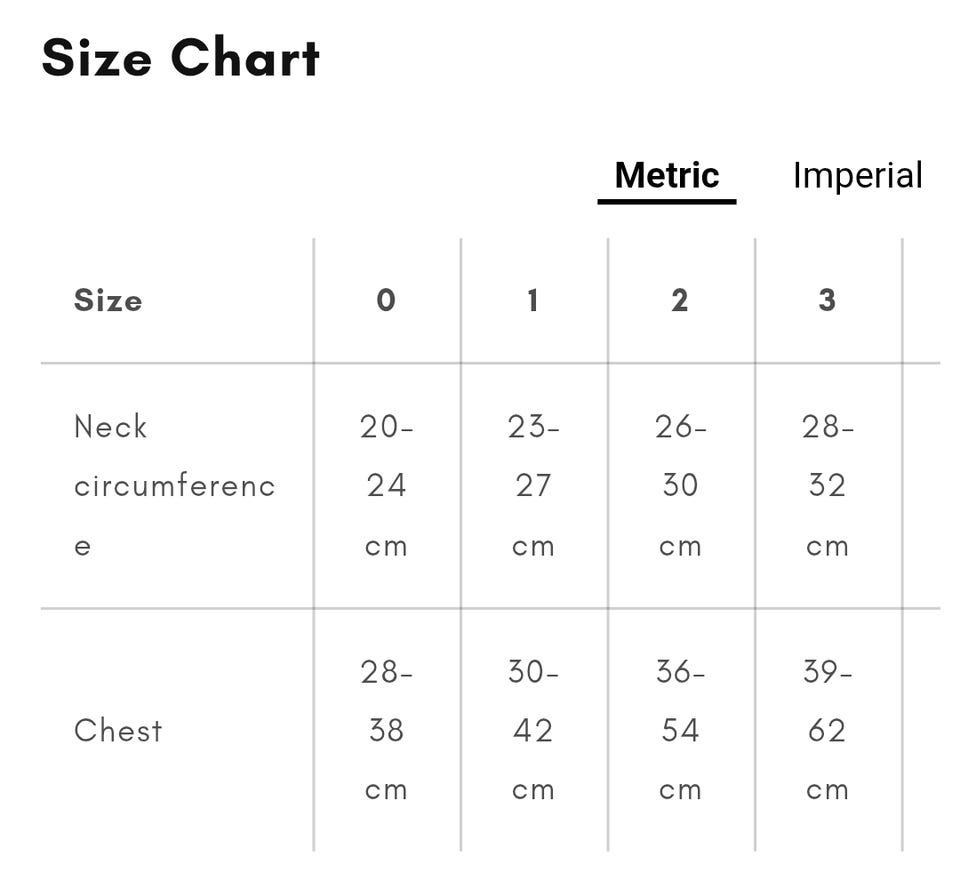The height and width of the screenshot is (881, 960).
Task: Switch to the Imperial tab
Action: [857, 175]
